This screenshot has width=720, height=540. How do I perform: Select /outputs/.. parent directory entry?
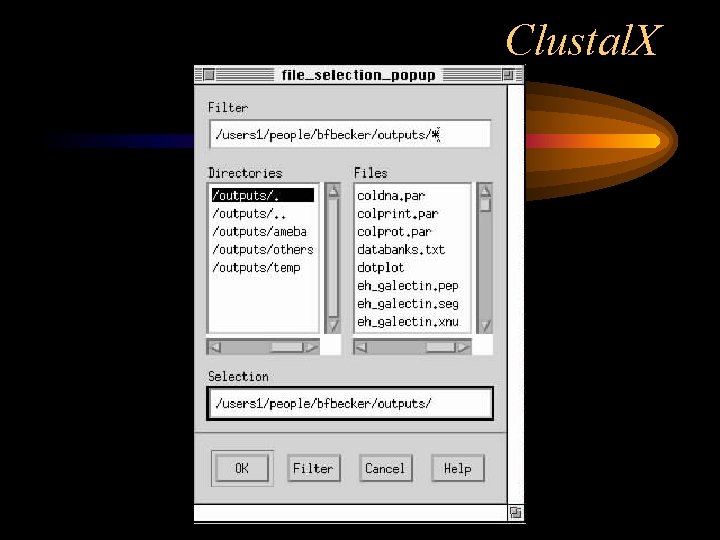tap(263, 214)
